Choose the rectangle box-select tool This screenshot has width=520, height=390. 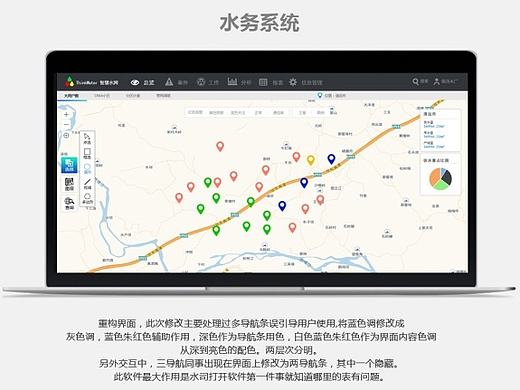[87, 154]
